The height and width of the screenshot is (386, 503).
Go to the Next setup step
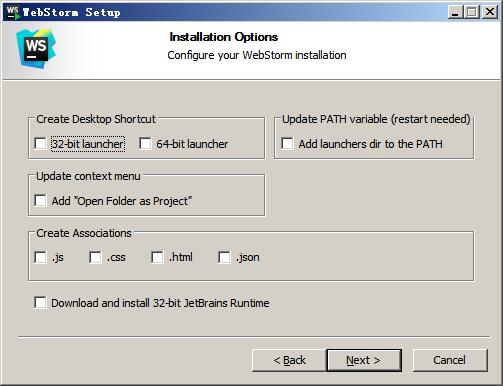click(364, 360)
